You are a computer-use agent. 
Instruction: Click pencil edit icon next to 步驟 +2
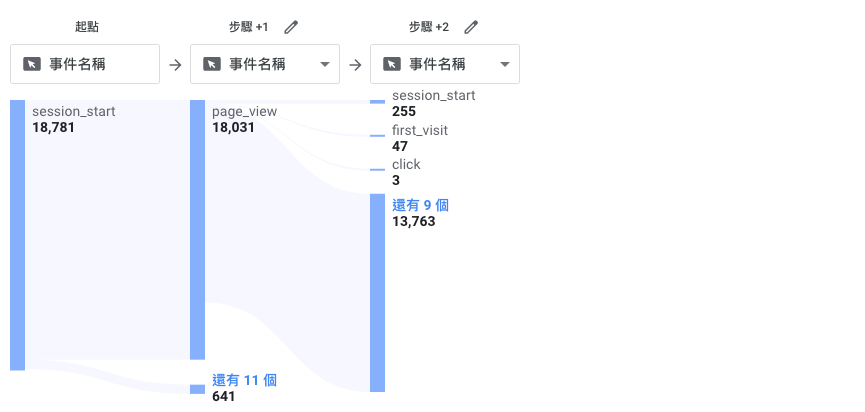(x=471, y=27)
